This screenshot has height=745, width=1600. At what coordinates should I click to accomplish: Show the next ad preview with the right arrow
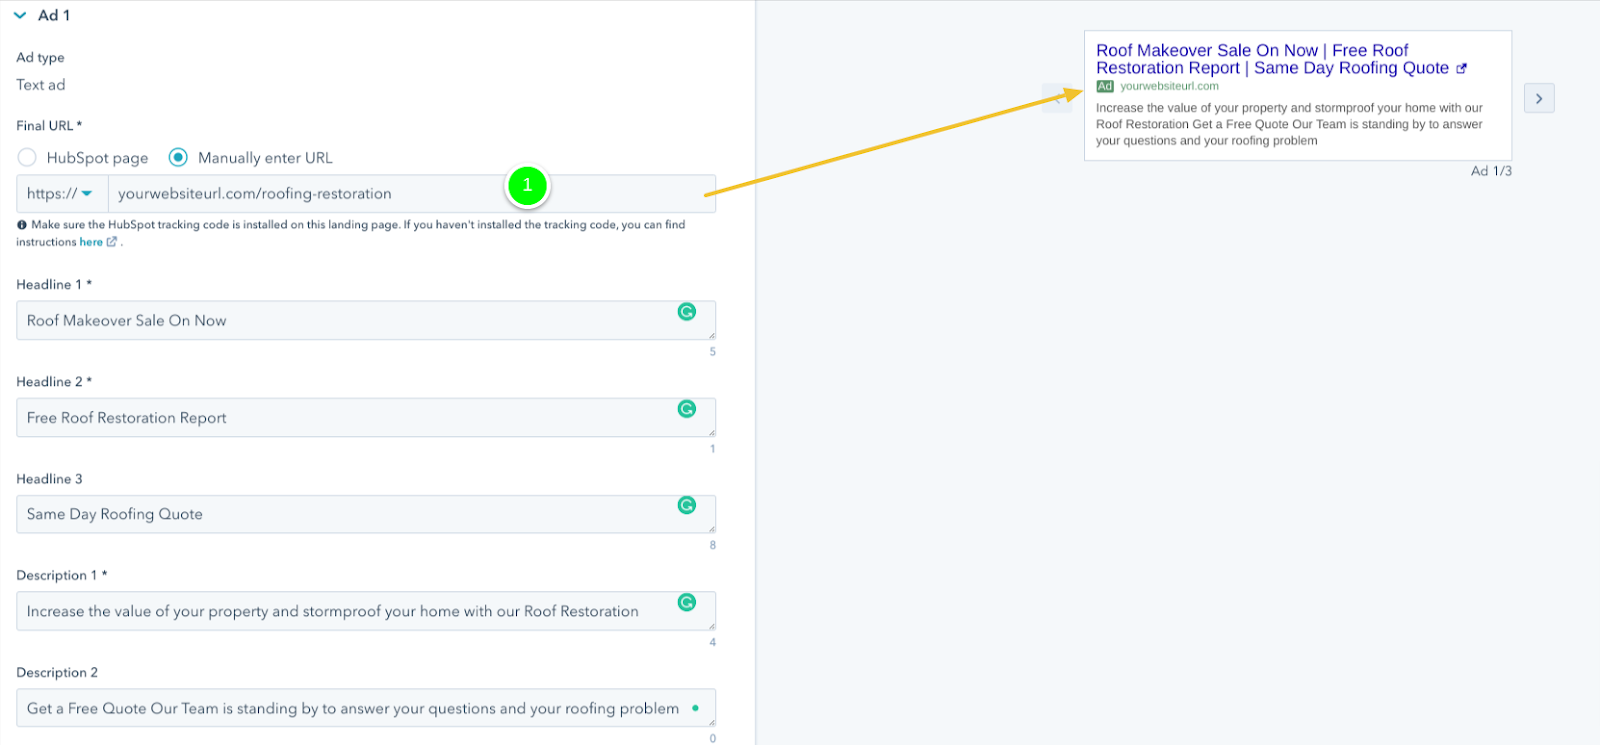click(x=1539, y=99)
